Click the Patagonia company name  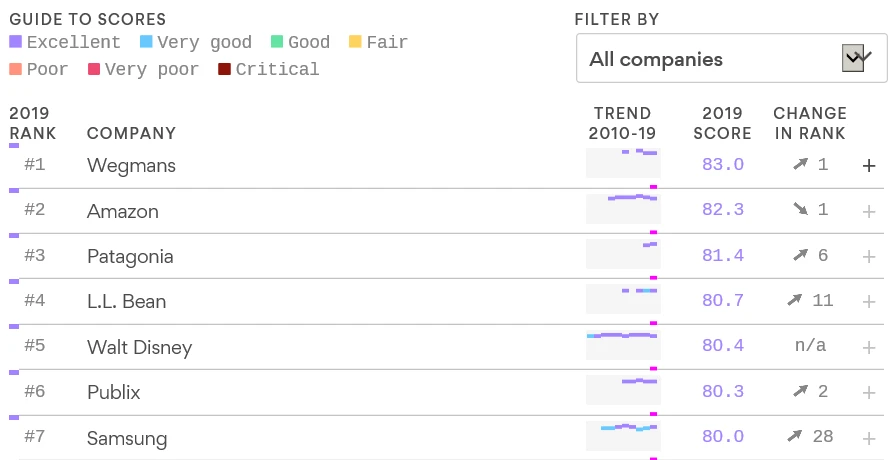[x=130, y=257]
